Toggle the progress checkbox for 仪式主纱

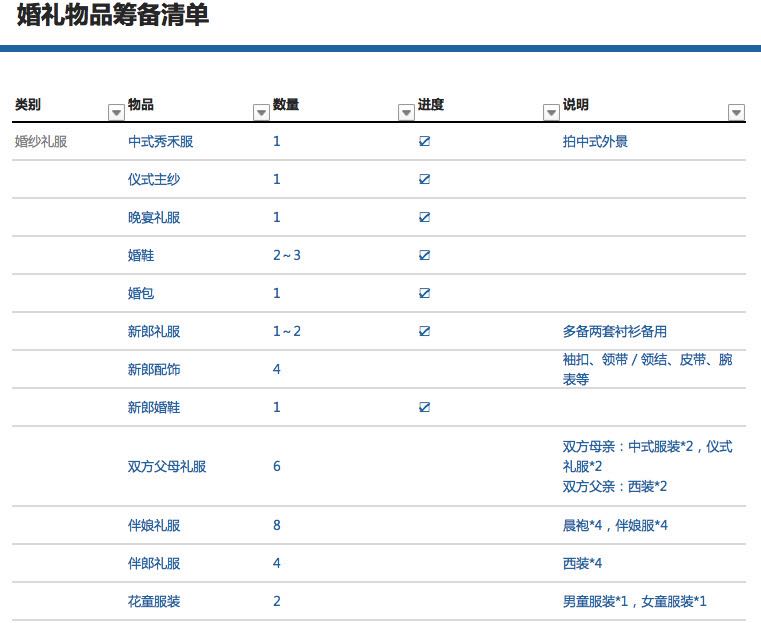(x=424, y=179)
